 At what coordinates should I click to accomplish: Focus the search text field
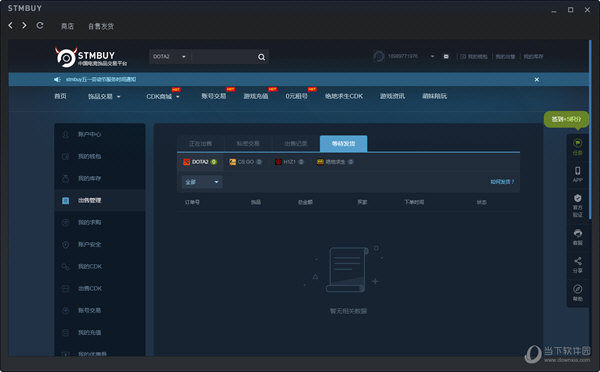pos(223,57)
